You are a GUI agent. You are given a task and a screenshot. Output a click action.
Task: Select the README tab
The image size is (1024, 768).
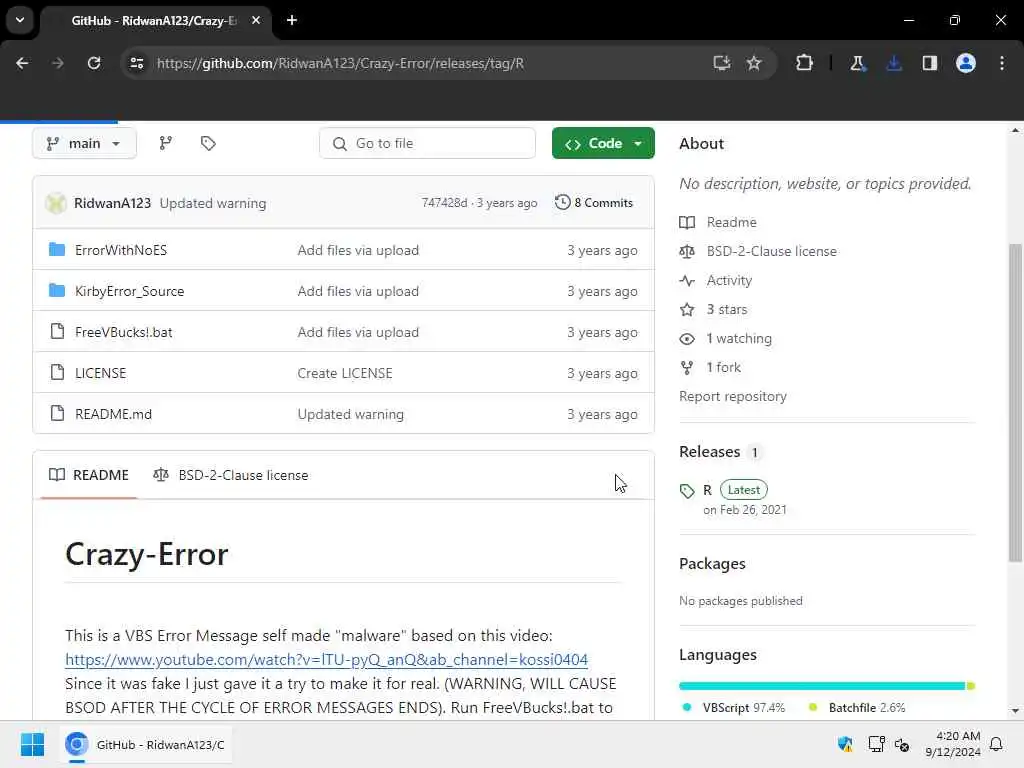[89, 475]
